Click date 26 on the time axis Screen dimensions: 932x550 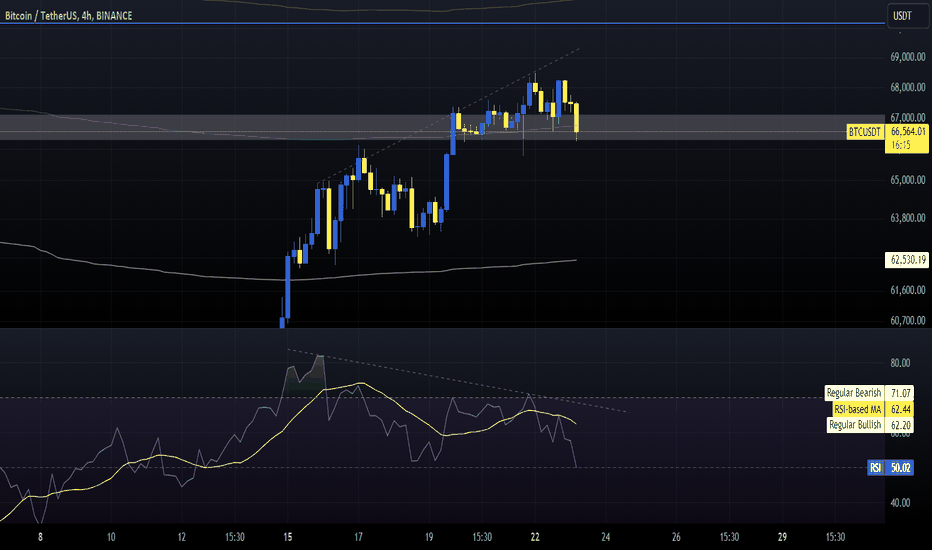(676, 537)
